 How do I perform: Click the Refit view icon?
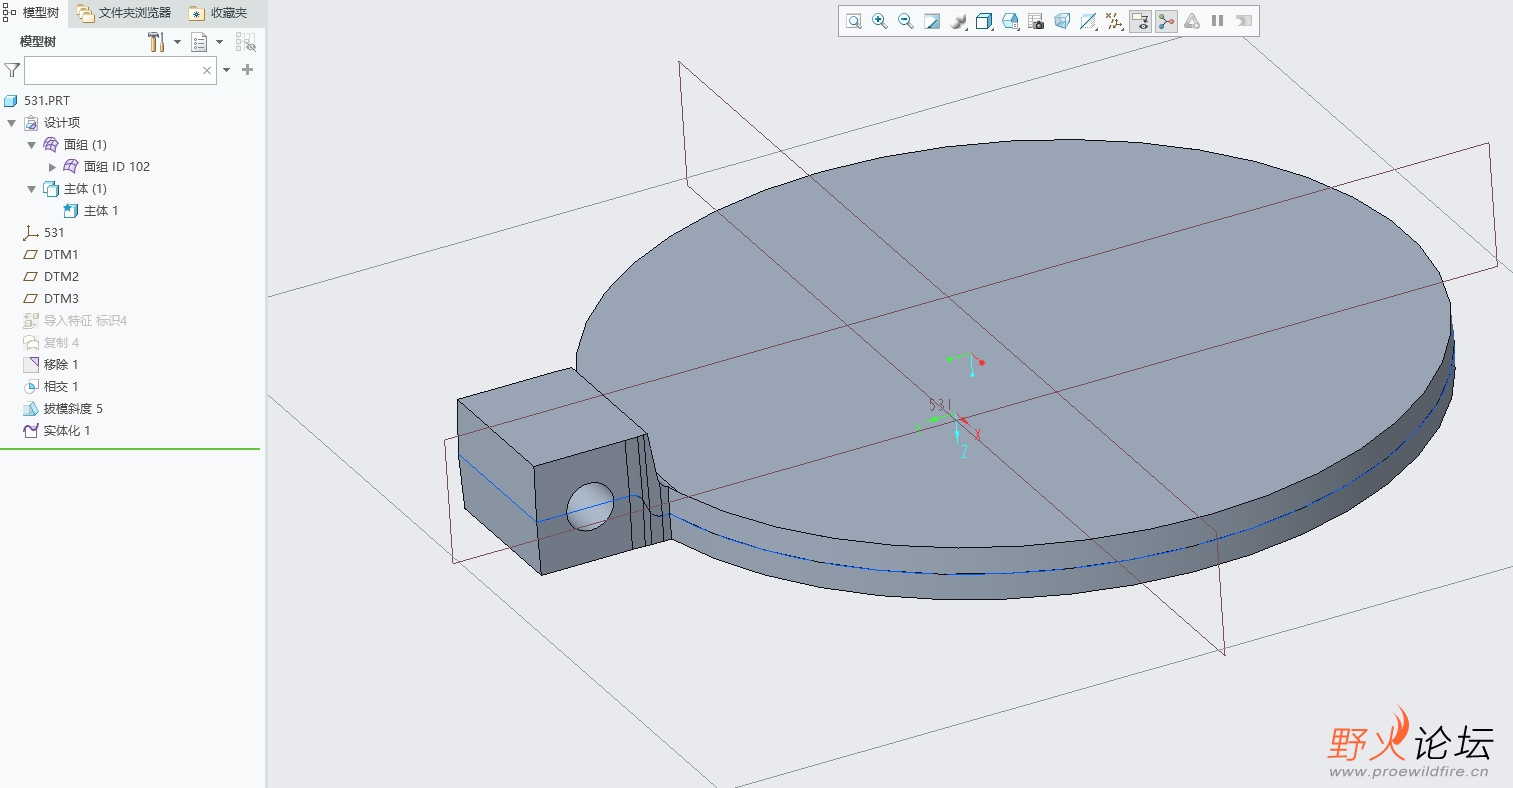click(x=854, y=21)
